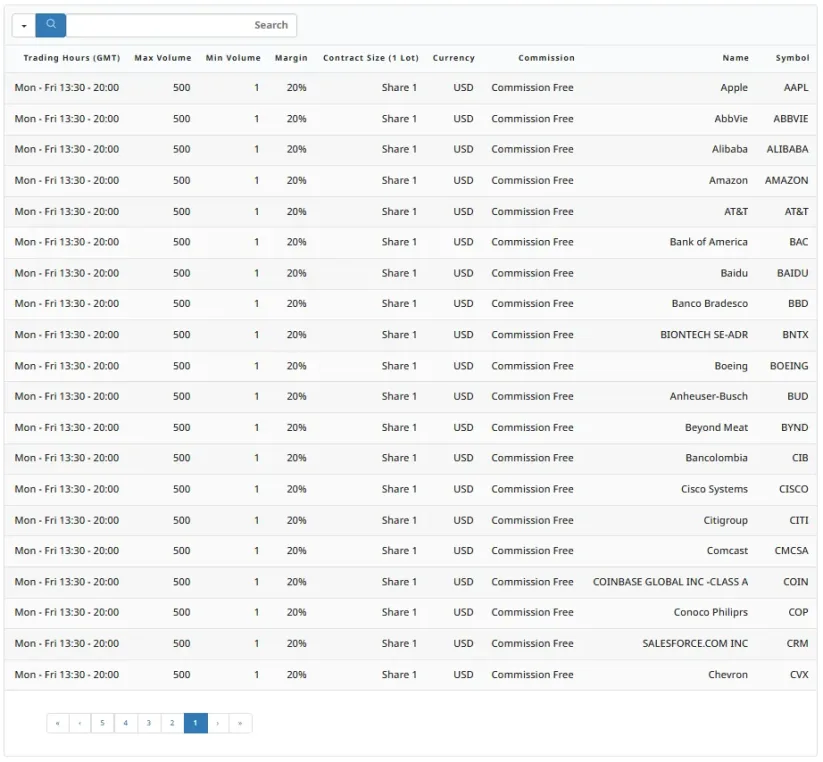Sort by Margin column header
The image size is (823, 762).
tap(291, 58)
